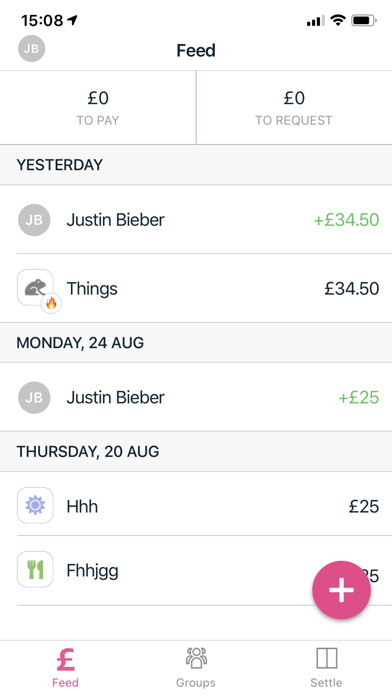This screenshot has height=696, width=392.
Task: Open the Things £34.50 expense
Action: 196,288
